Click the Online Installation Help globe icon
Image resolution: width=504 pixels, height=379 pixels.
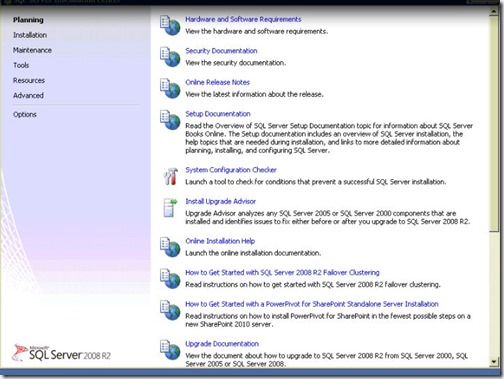click(170, 247)
